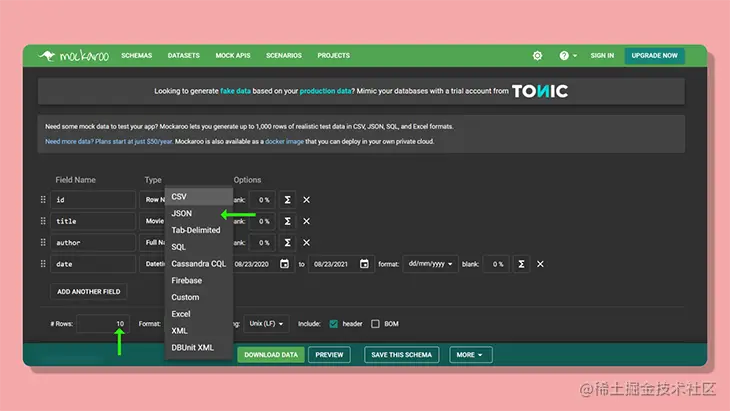The width and height of the screenshot is (730, 411).
Task: Click ADD ANOTHER FIELD button
Action: pyautogui.click(x=88, y=291)
